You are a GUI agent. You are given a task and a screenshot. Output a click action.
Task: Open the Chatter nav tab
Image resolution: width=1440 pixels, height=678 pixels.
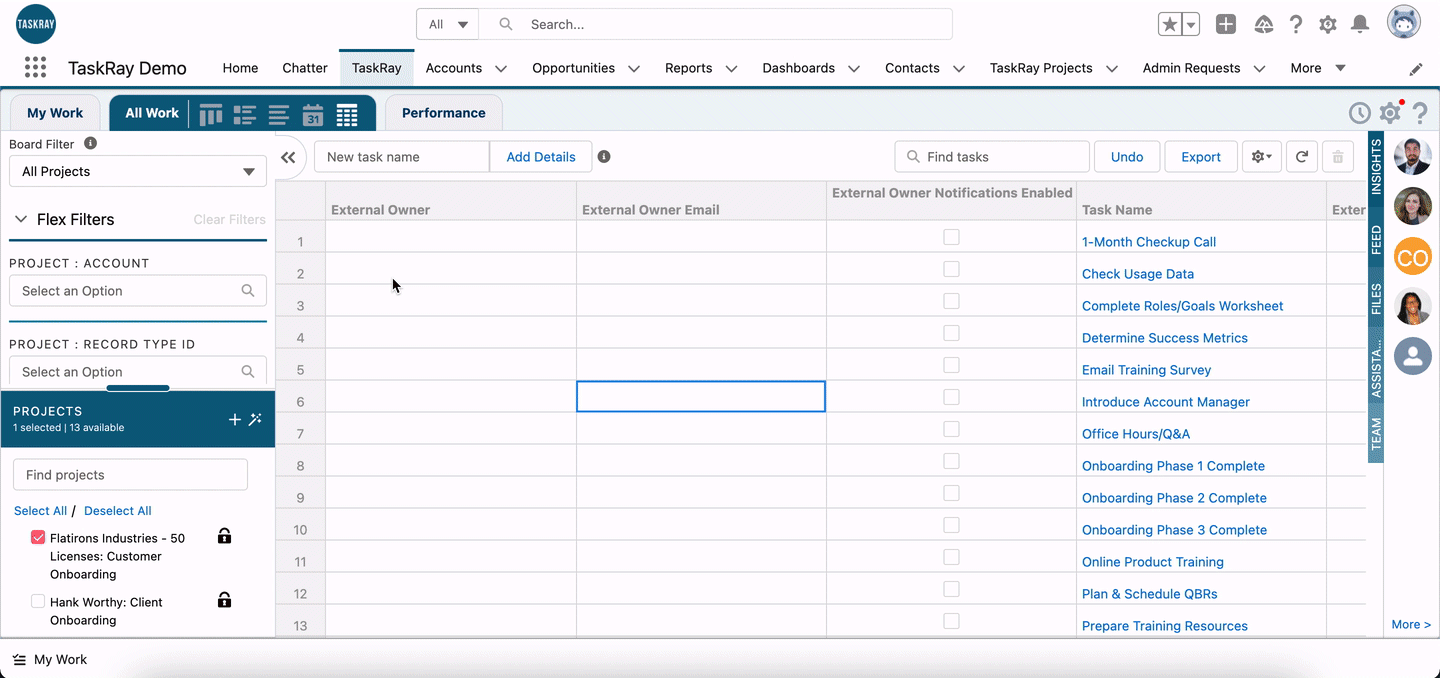[x=305, y=68]
